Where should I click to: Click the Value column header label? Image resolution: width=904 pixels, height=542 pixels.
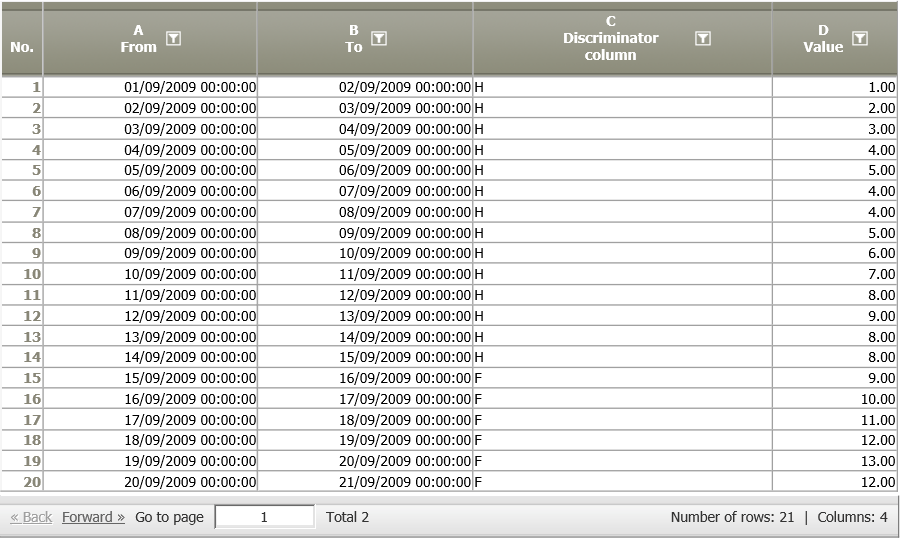tap(823, 47)
